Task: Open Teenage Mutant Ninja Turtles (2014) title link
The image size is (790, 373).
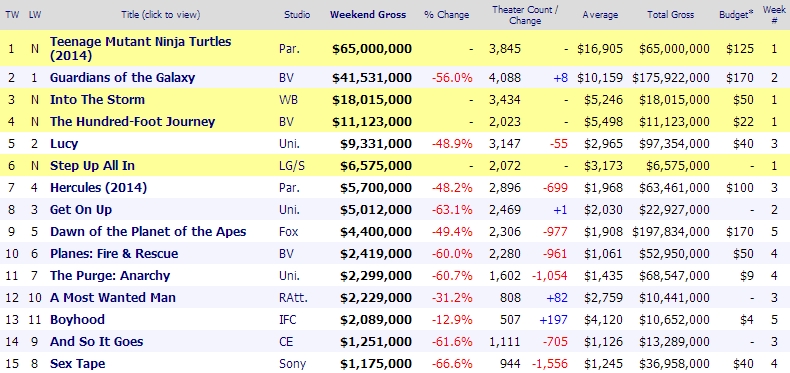Action: point(140,48)
